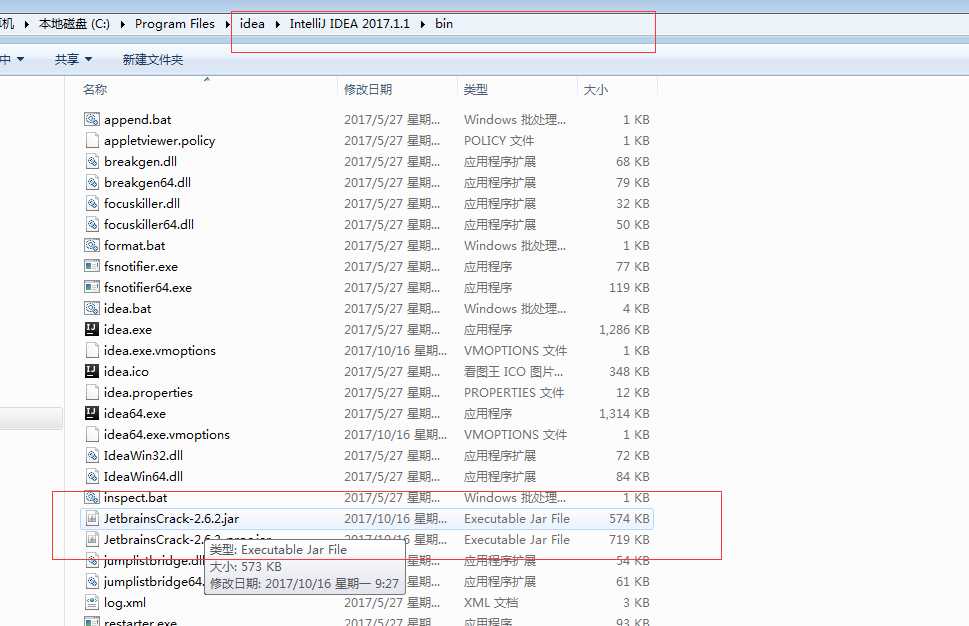Click the JetbrainsCrack-2.6.2.jar file icon
The width and height of the screenshot is (969, 626).
(x=91, y=518)
